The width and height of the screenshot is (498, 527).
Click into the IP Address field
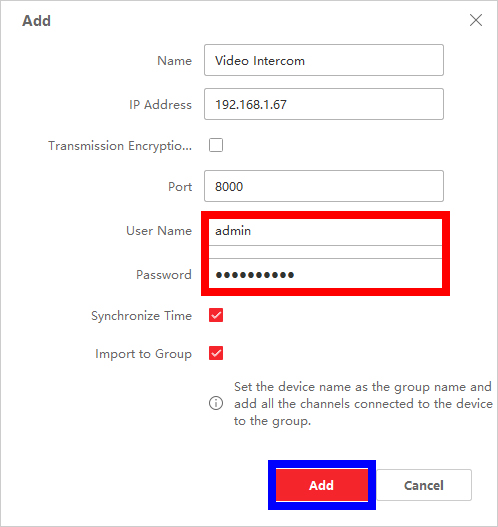pos(324,104)
